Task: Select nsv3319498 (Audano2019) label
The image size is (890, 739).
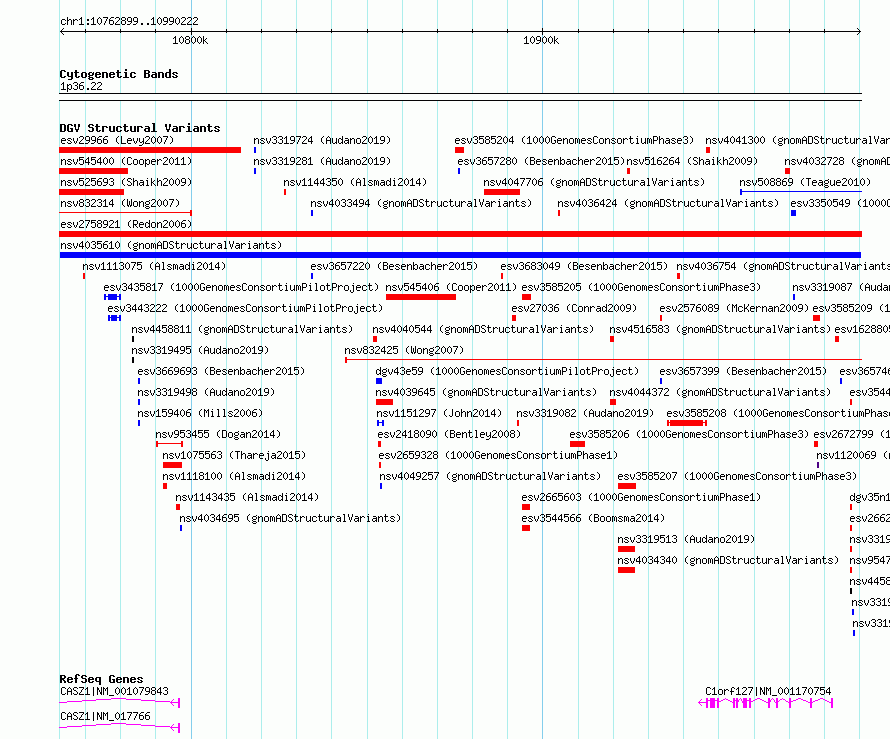Action: 206,392
